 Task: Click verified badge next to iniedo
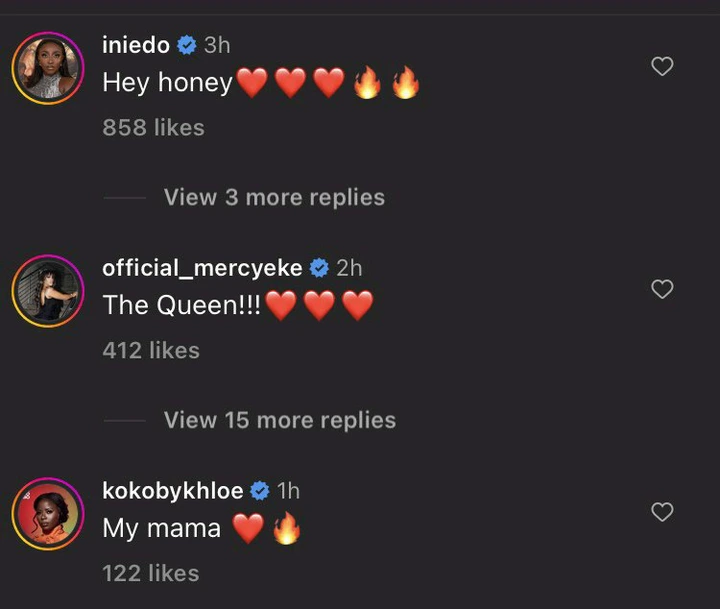tap(186, 45)
